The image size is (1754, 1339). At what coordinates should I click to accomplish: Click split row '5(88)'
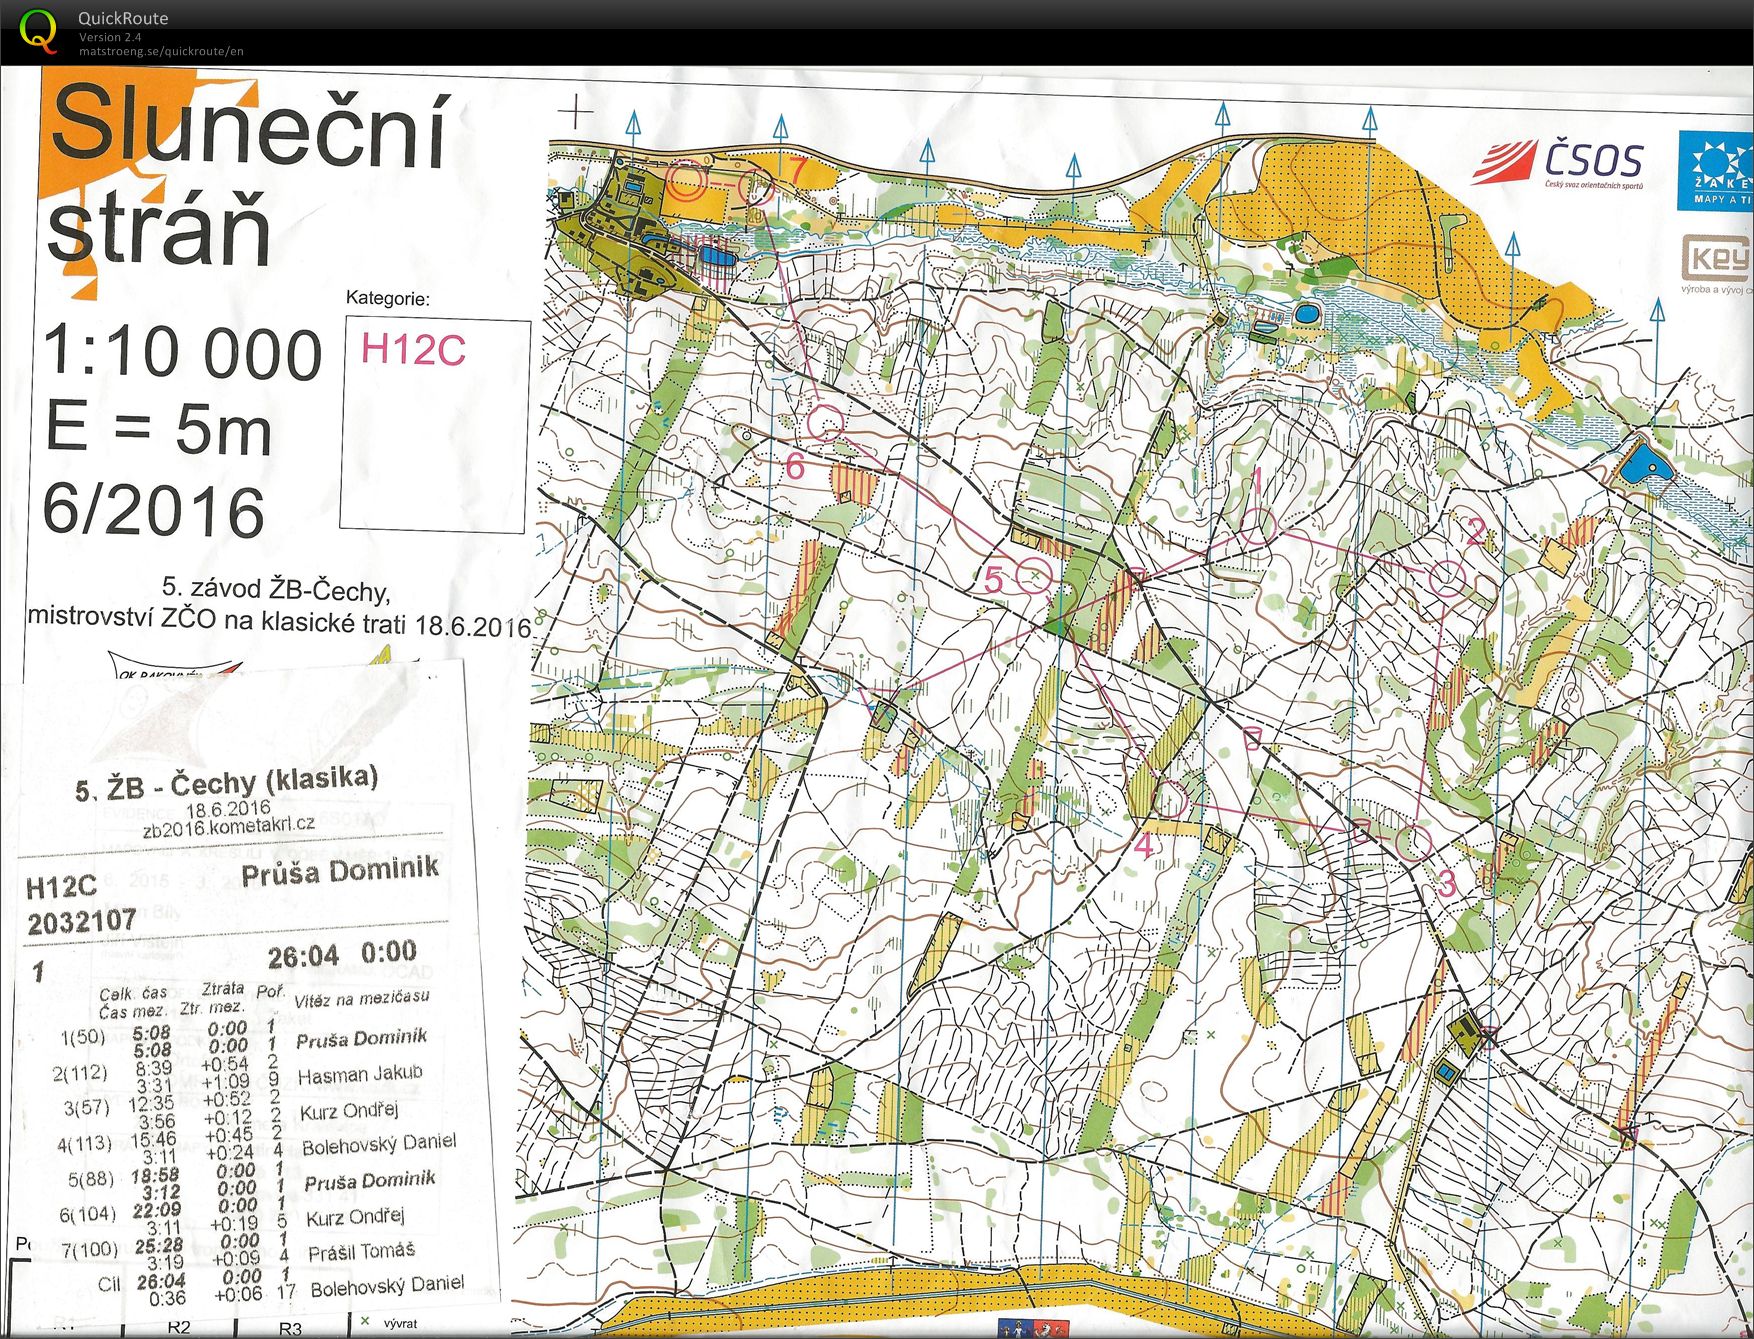point(90,1180)
